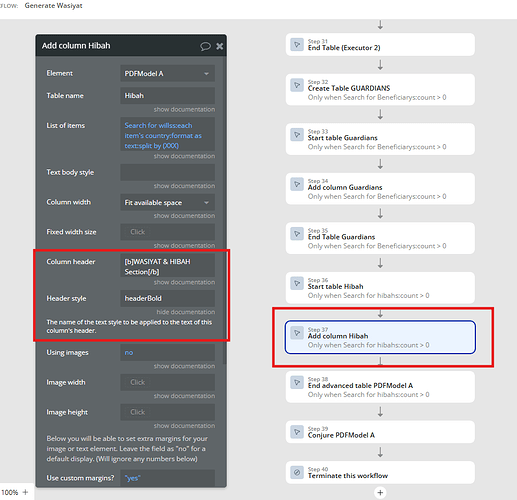Click the action icon of Step 39 Conjure PDFModel A

tap(297, 432)
